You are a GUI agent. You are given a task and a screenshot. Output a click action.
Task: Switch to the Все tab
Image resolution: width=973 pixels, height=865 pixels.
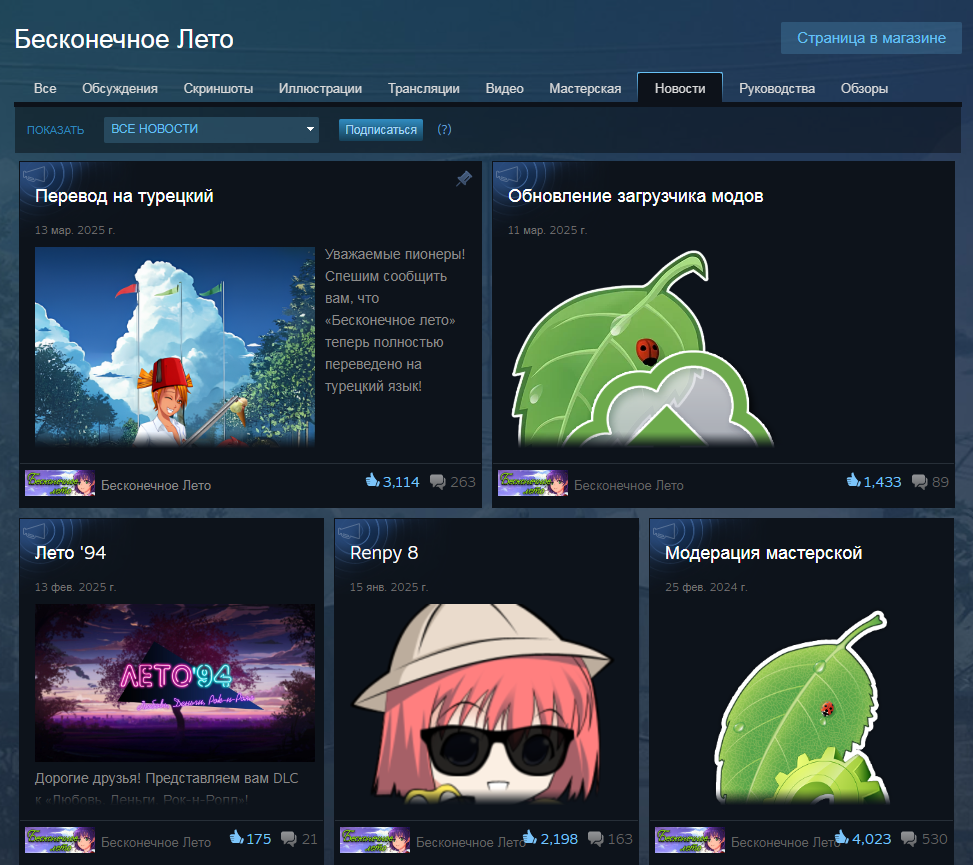45,89
